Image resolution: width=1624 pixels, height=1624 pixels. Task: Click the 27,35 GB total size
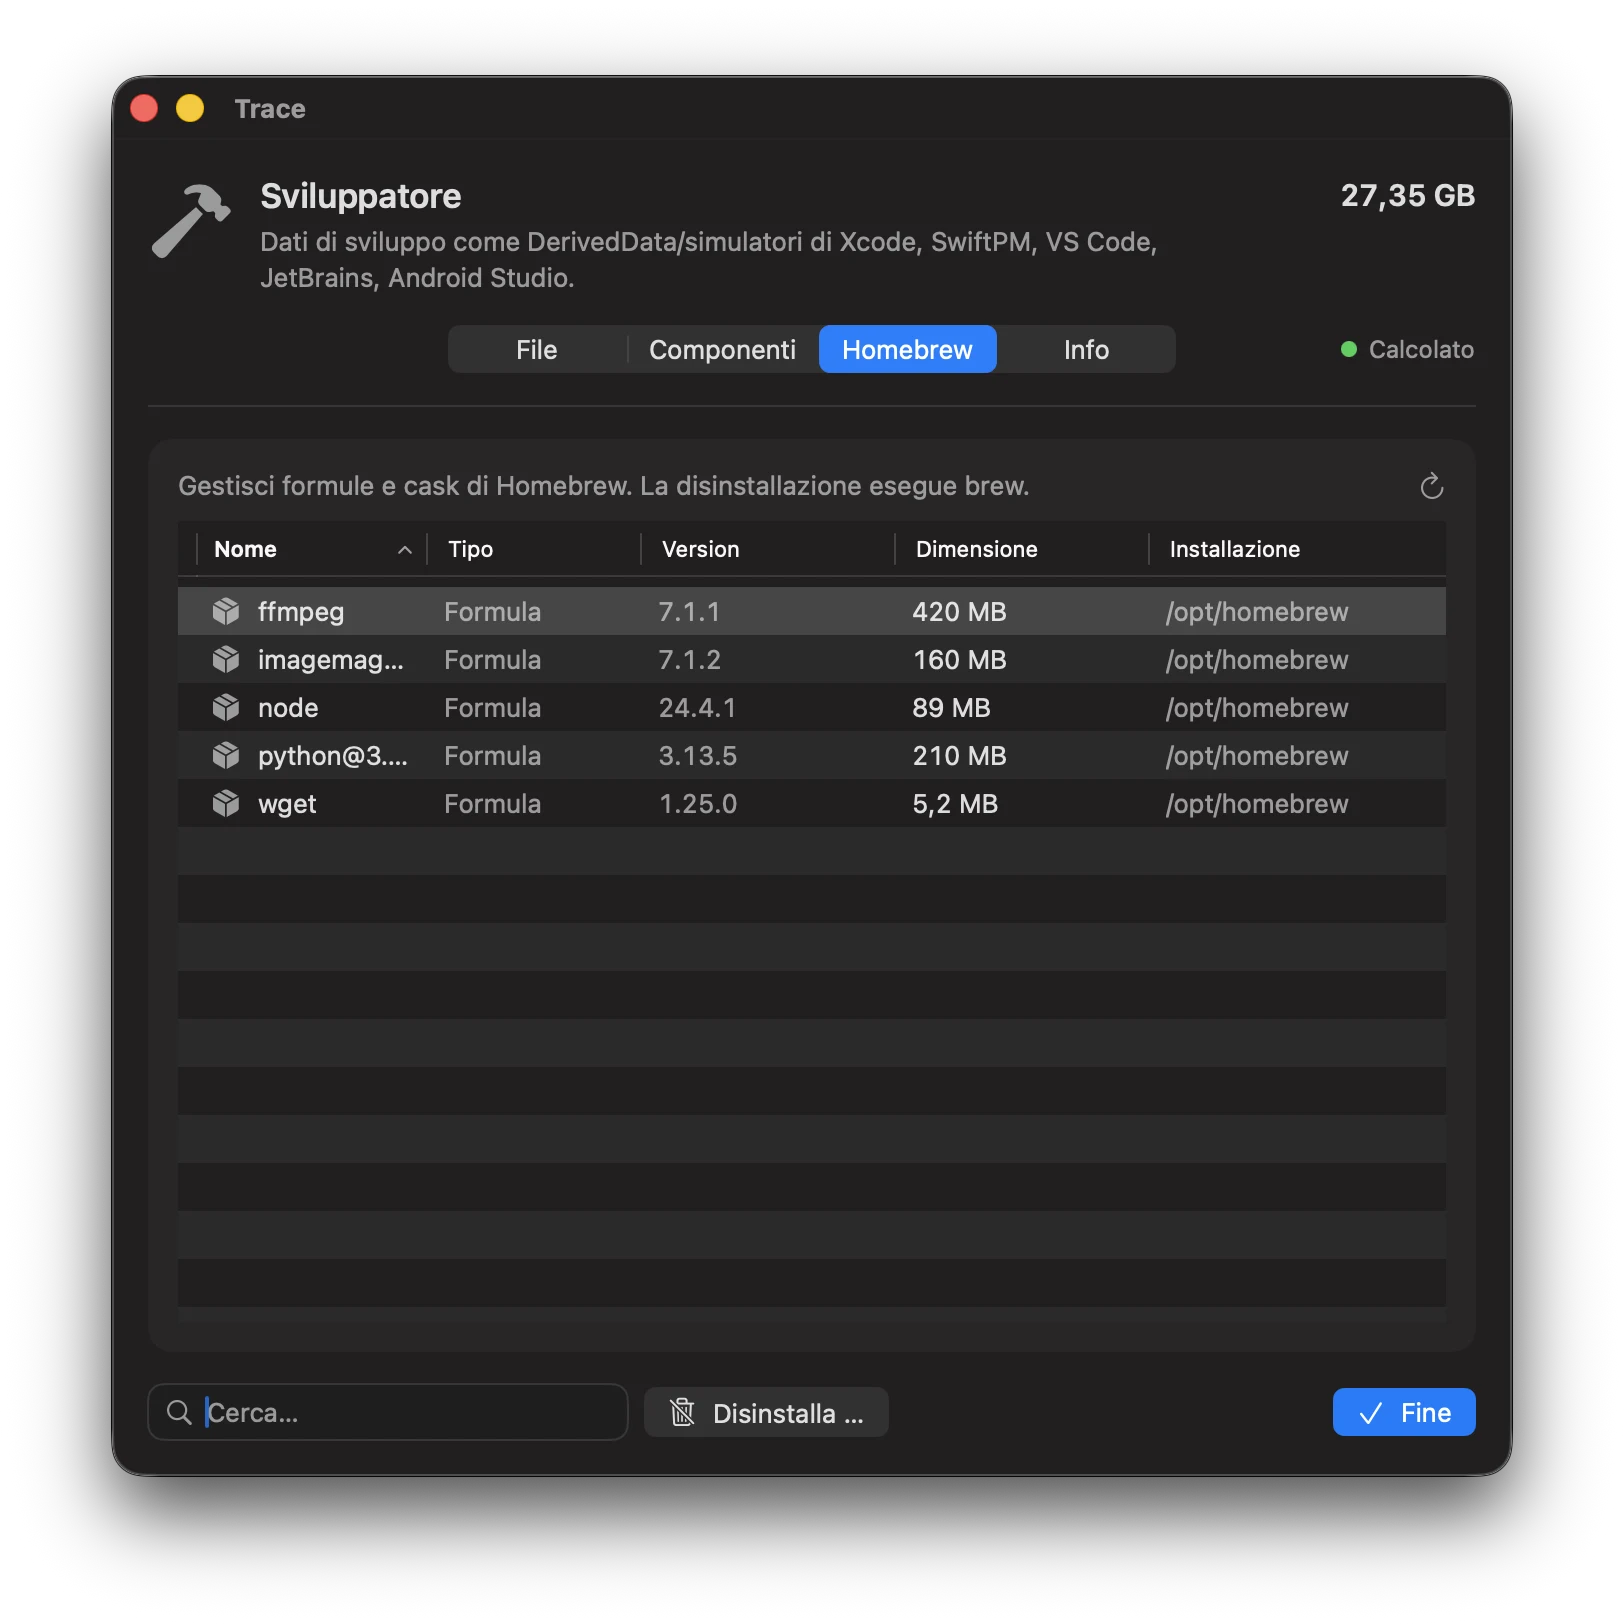click(1407, 195)
